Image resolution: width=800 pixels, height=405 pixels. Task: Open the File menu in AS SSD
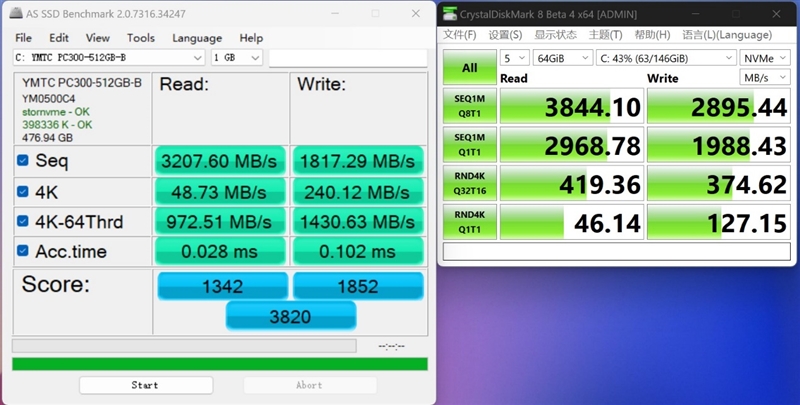(x=23, y=38)
